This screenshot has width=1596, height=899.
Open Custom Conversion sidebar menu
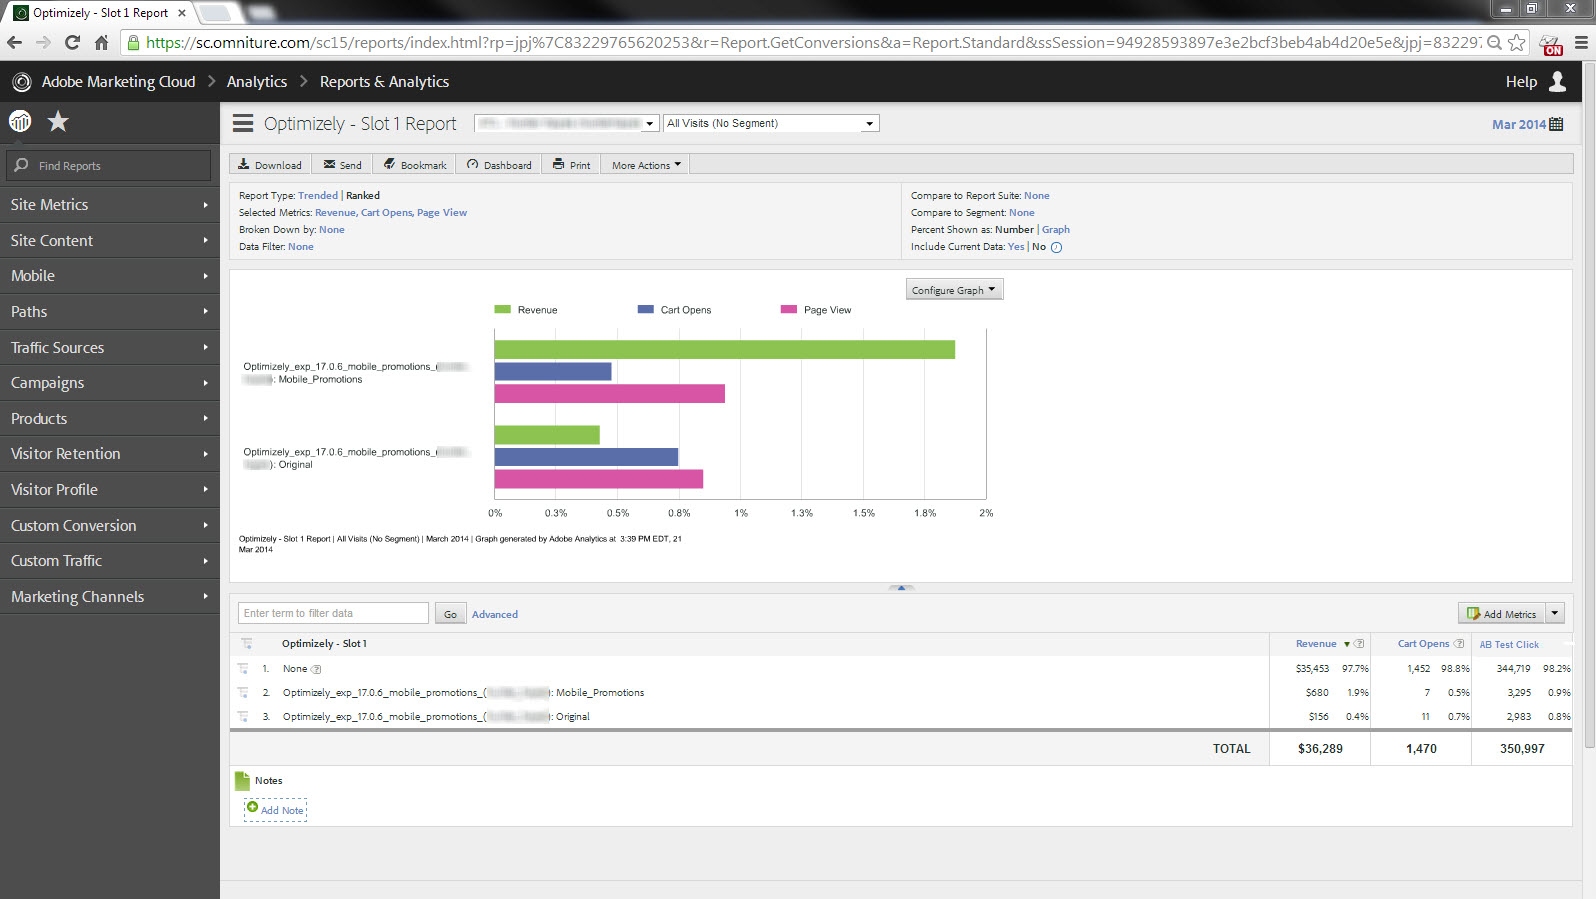(110, 525)
